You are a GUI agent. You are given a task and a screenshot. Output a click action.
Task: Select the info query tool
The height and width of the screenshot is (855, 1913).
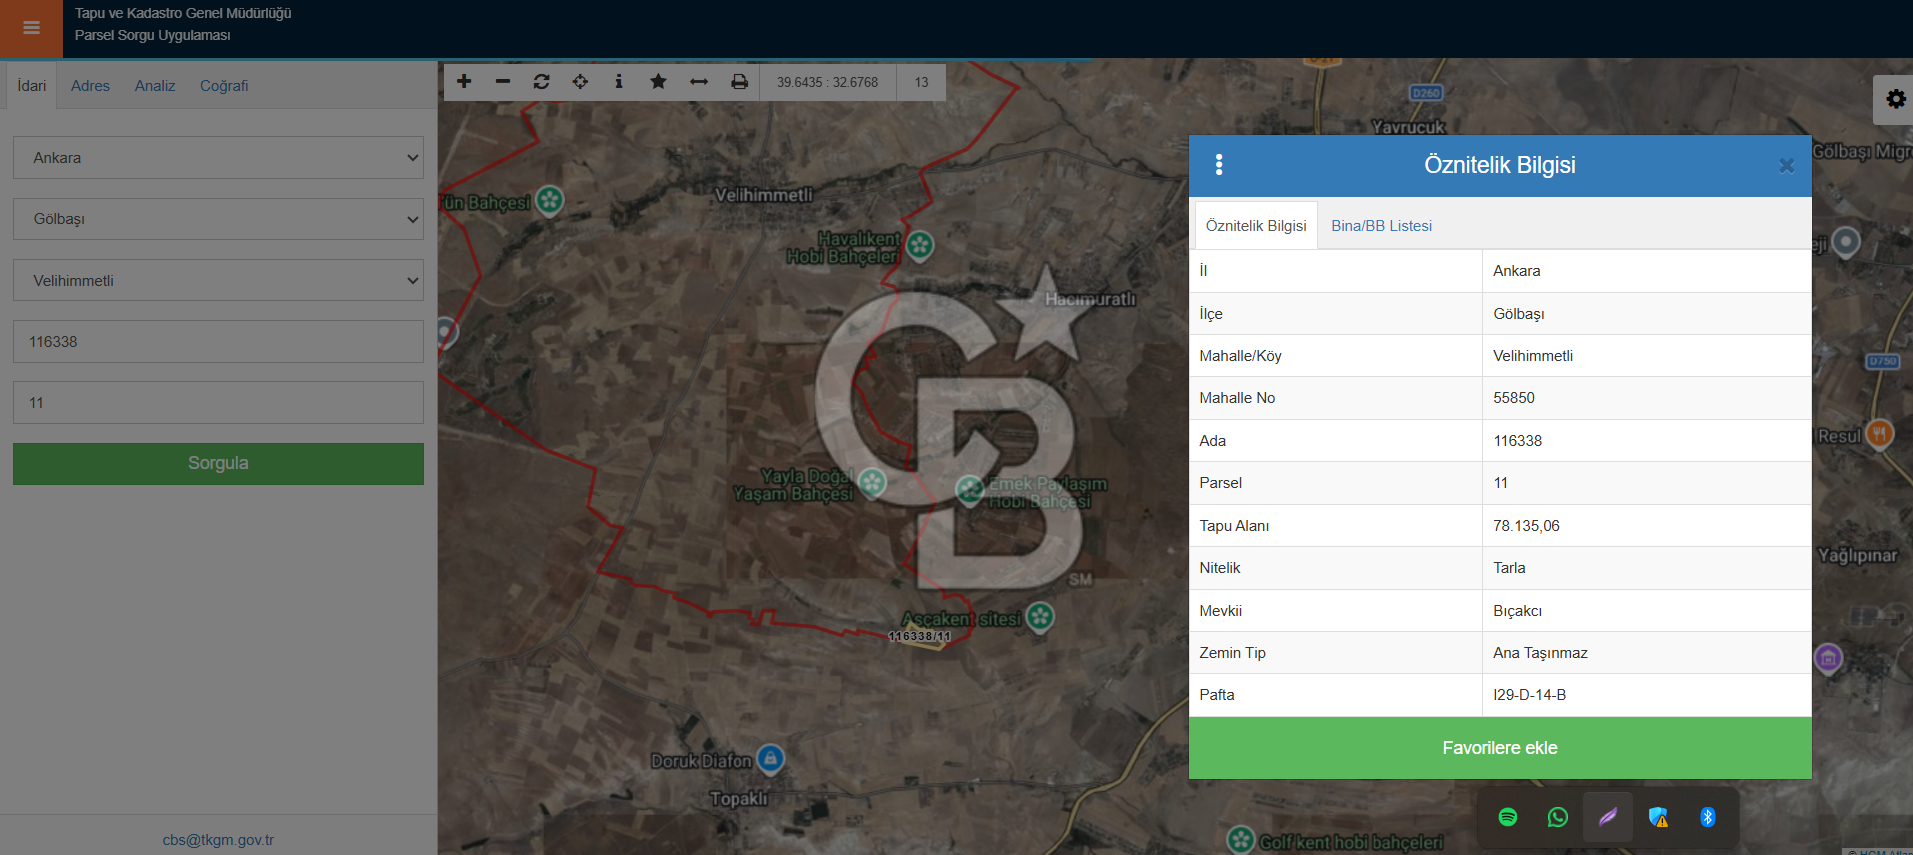[x=619, y=82]
